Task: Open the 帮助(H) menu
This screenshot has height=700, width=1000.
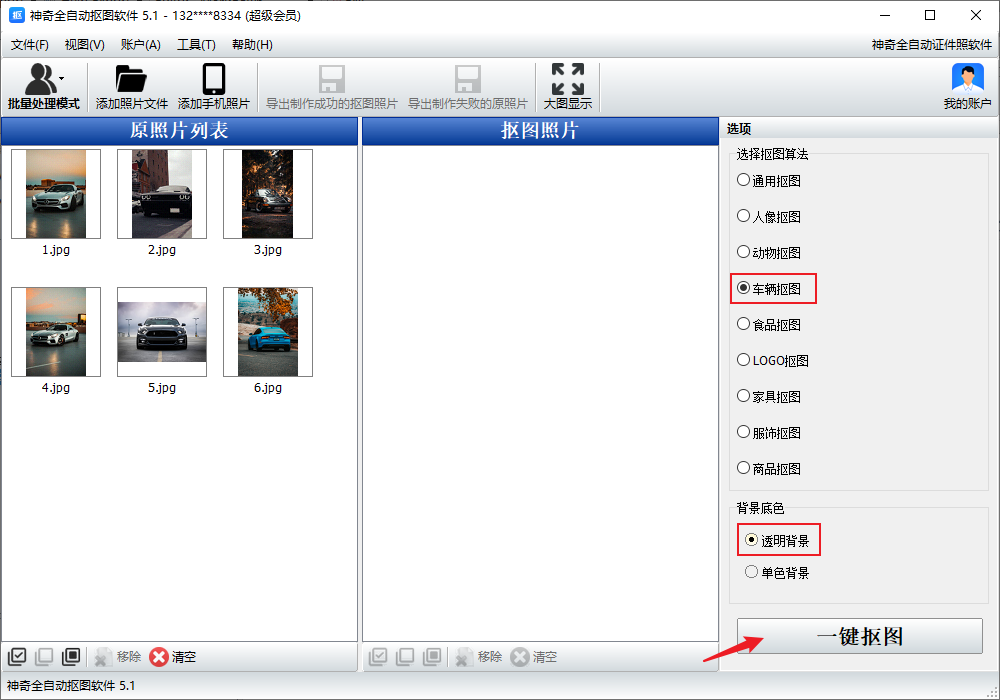Action: click(x=252, y=45)
